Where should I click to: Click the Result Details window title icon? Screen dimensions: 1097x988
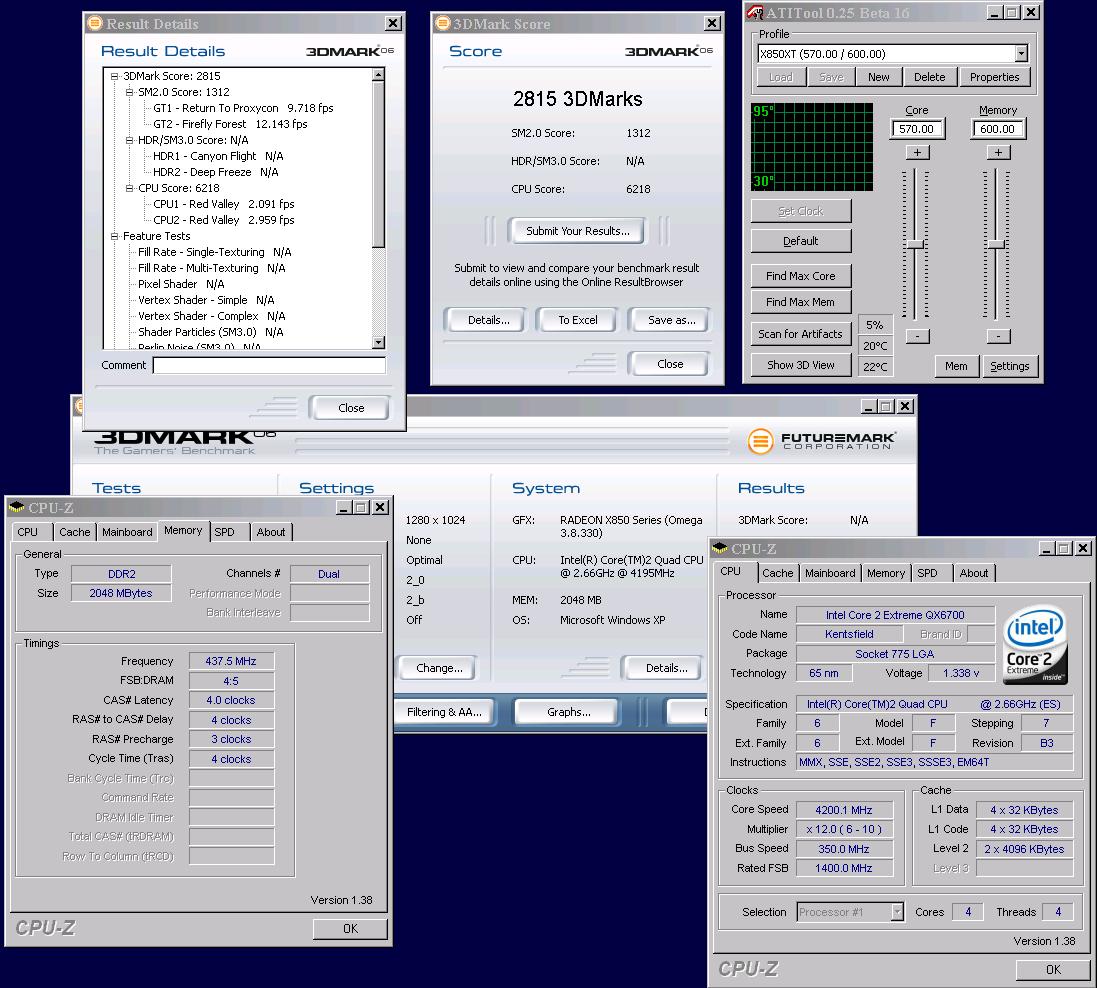click(x=94, y=23)
